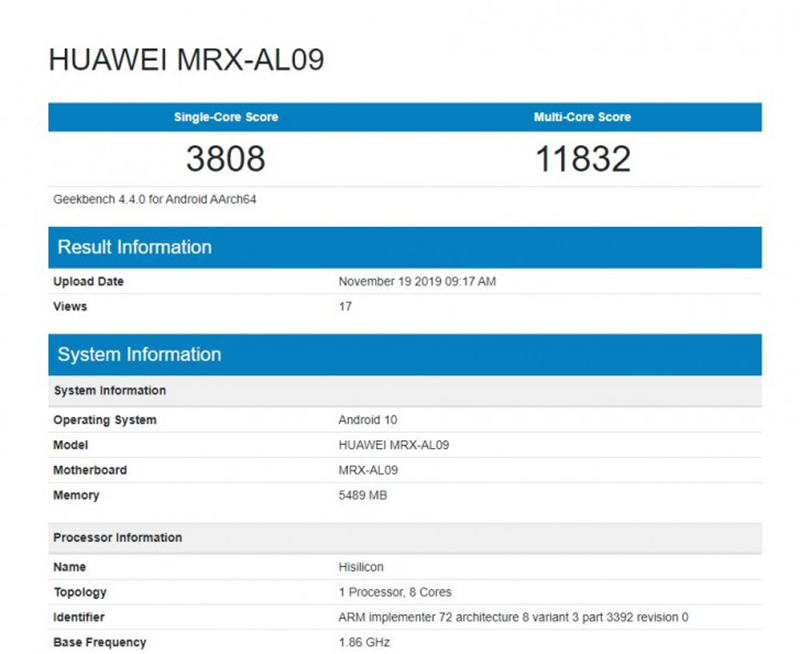
Task: Click the Processor Information subheader
Action: tap(117, 537)
